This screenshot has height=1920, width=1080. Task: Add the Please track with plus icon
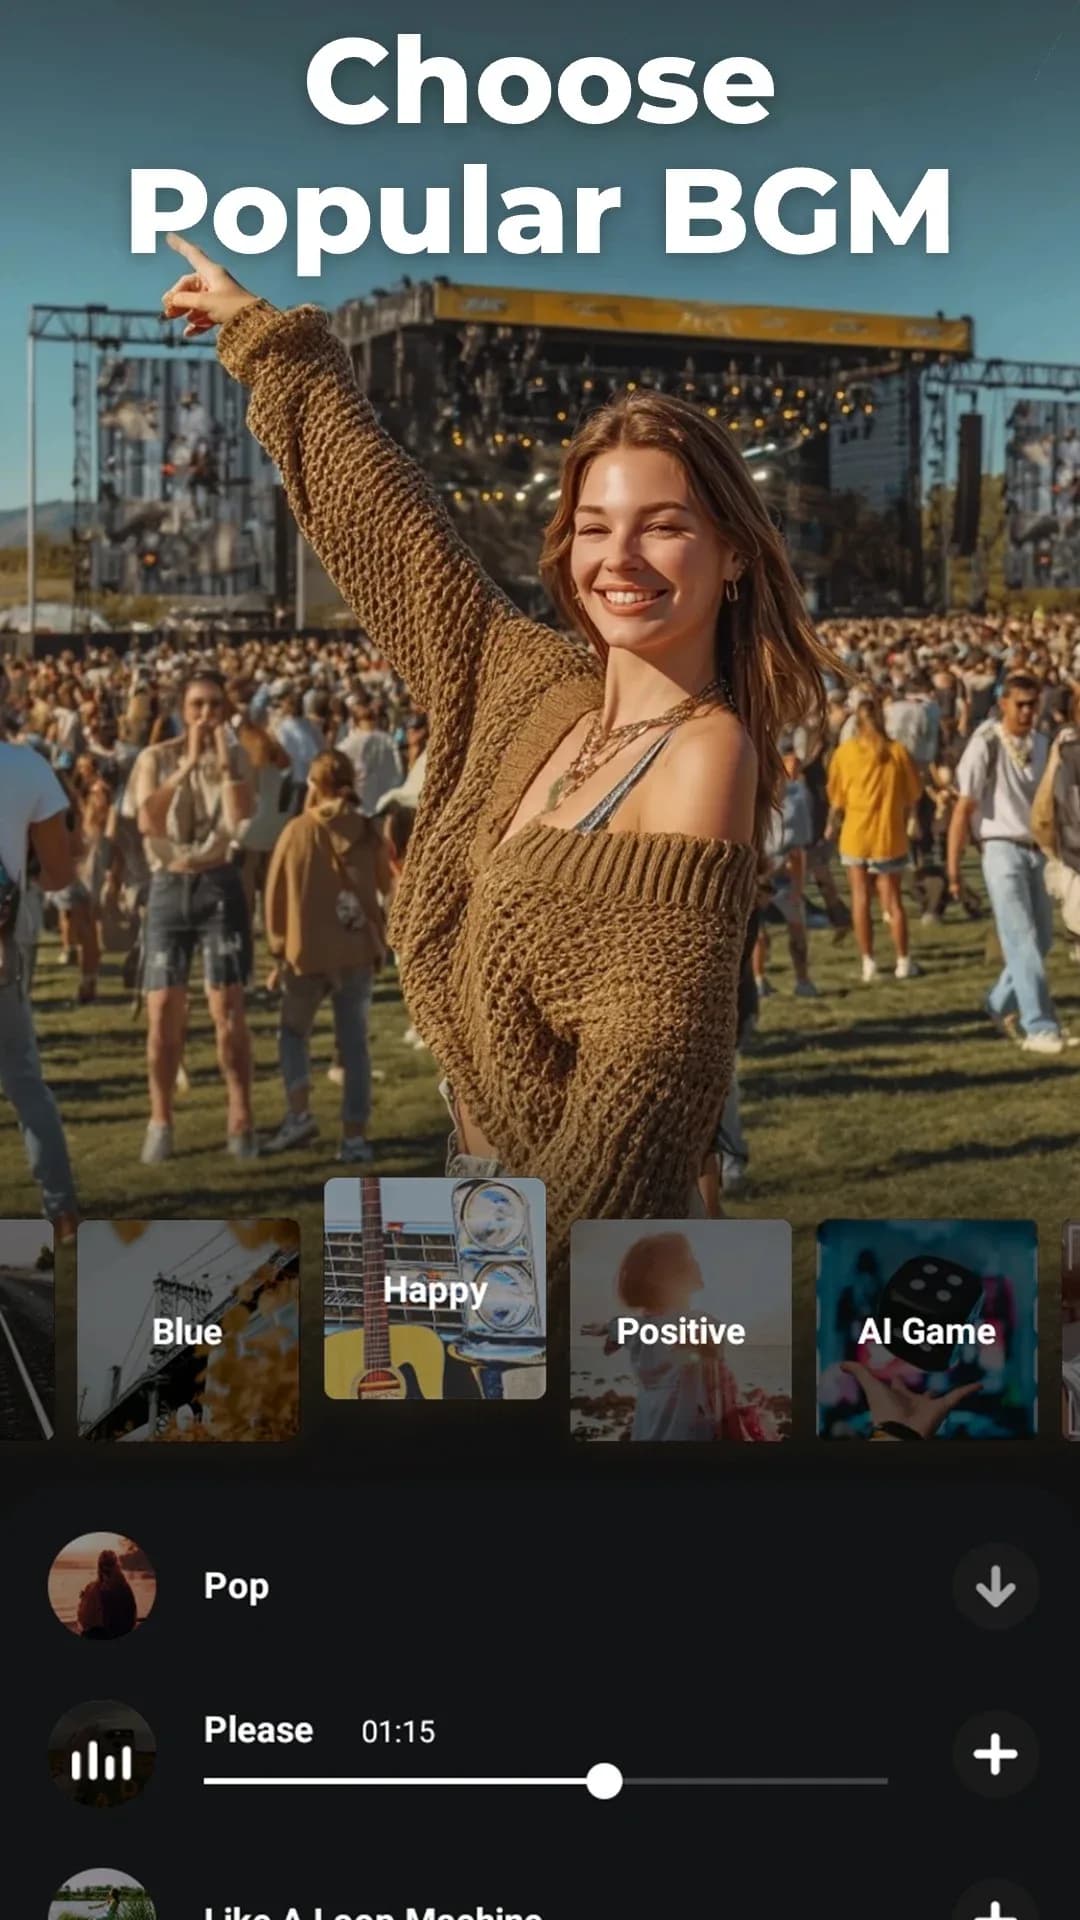[x=995, y=1754]
